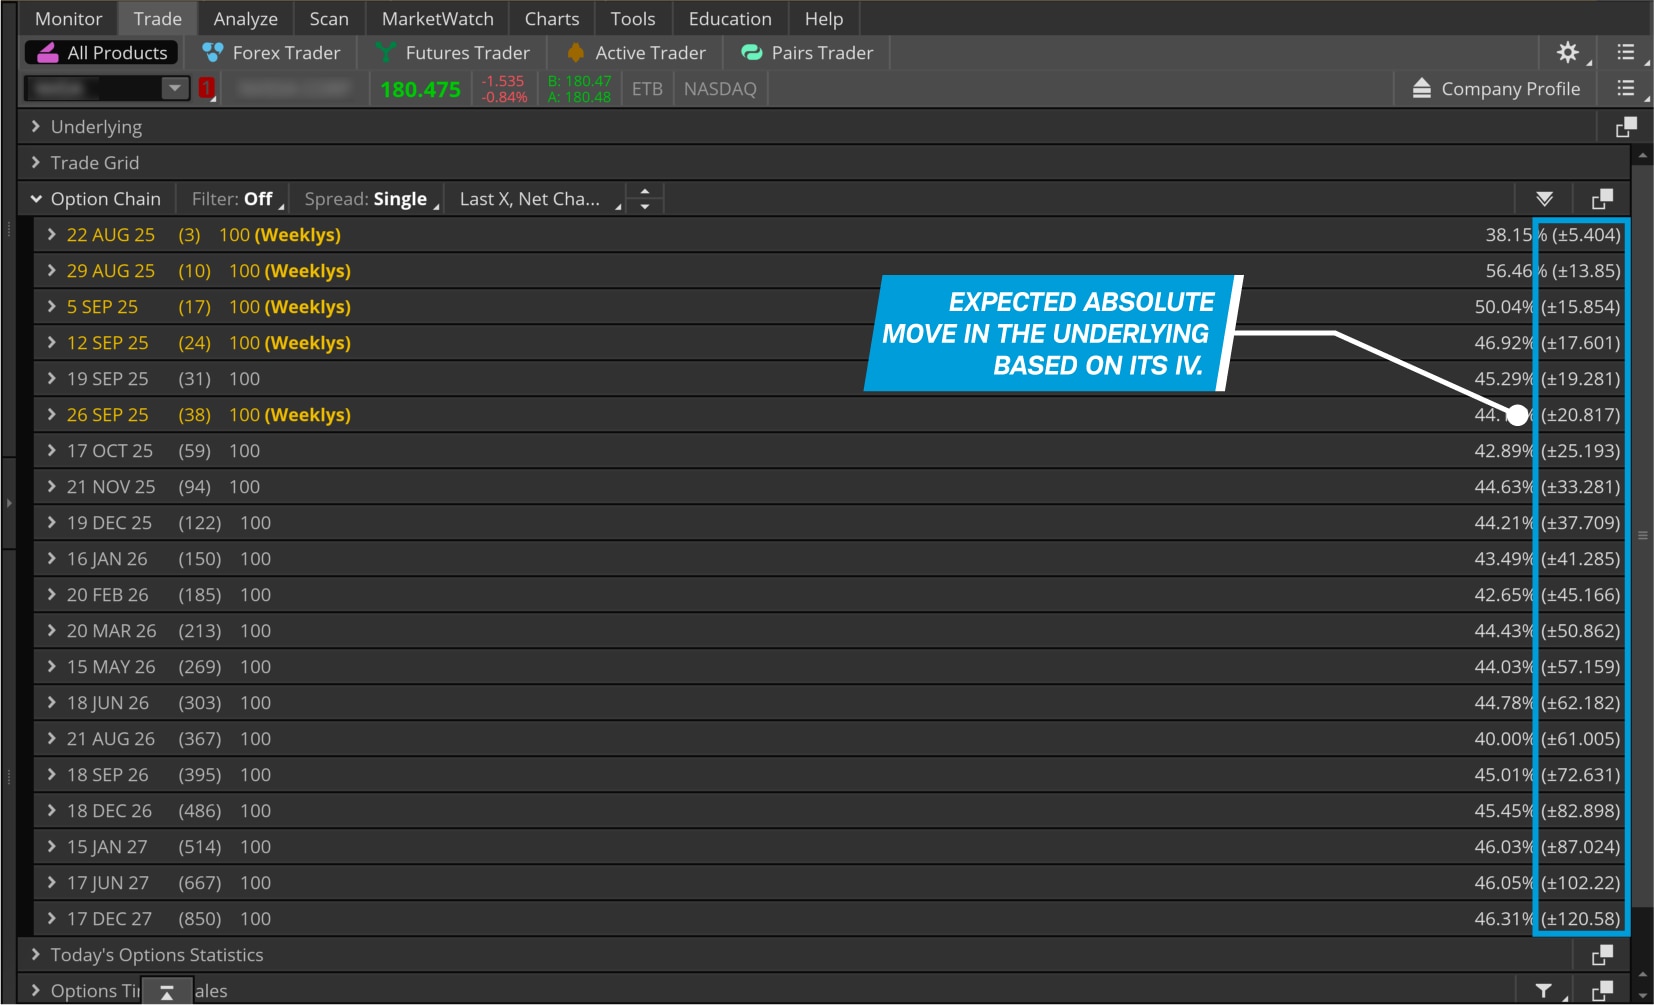Expand the 19 DEC 25 expiration
Image resolution: width=1654 pixels, height=1005 pixels.
coord(52,523)
